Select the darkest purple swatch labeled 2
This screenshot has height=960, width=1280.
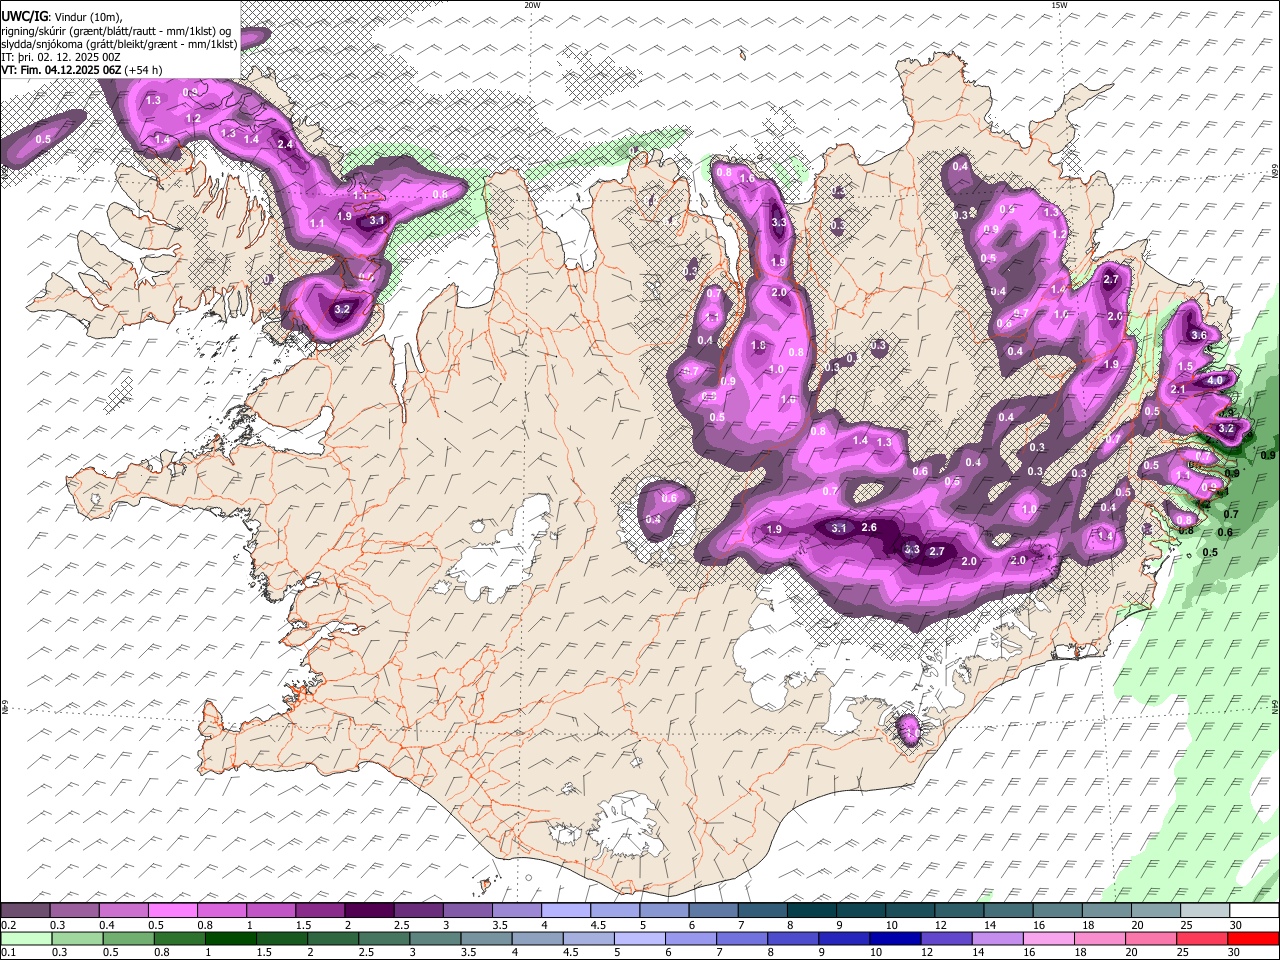pyautogui.click(x=369, y=911)
